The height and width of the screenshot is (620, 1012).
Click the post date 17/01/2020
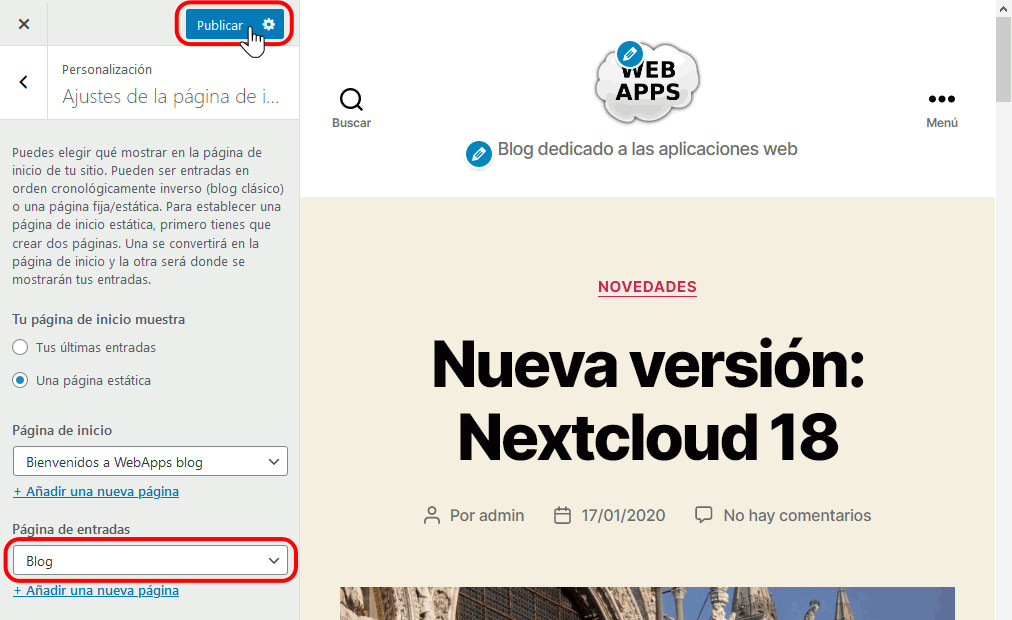pyautogui.click(x=623, y=515)
